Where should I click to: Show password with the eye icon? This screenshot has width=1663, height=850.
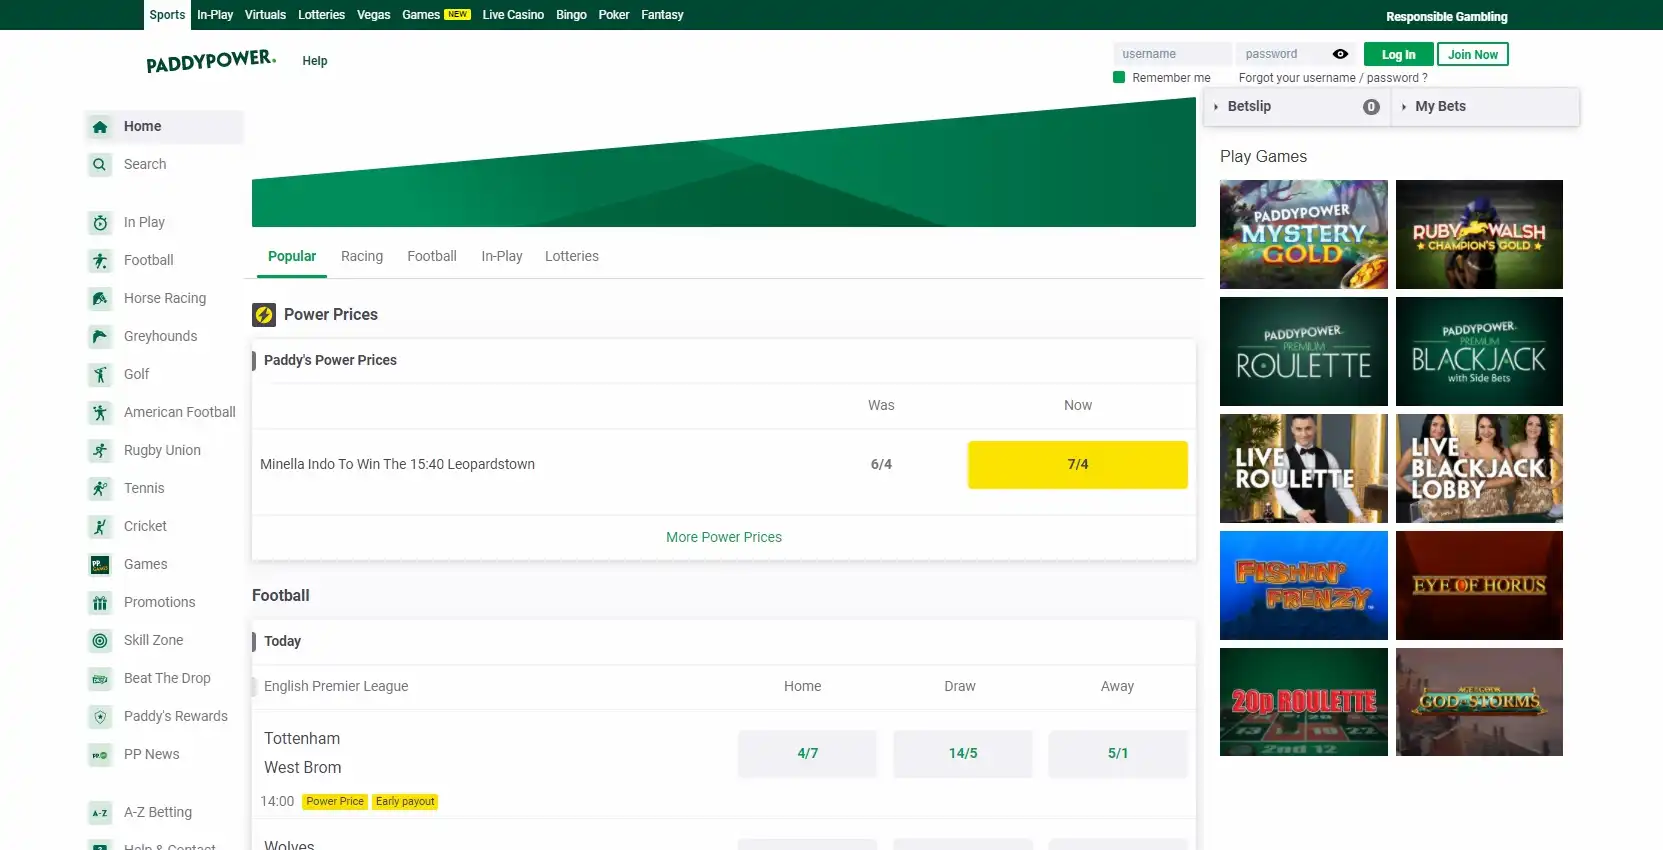(x=1340, y=54)
